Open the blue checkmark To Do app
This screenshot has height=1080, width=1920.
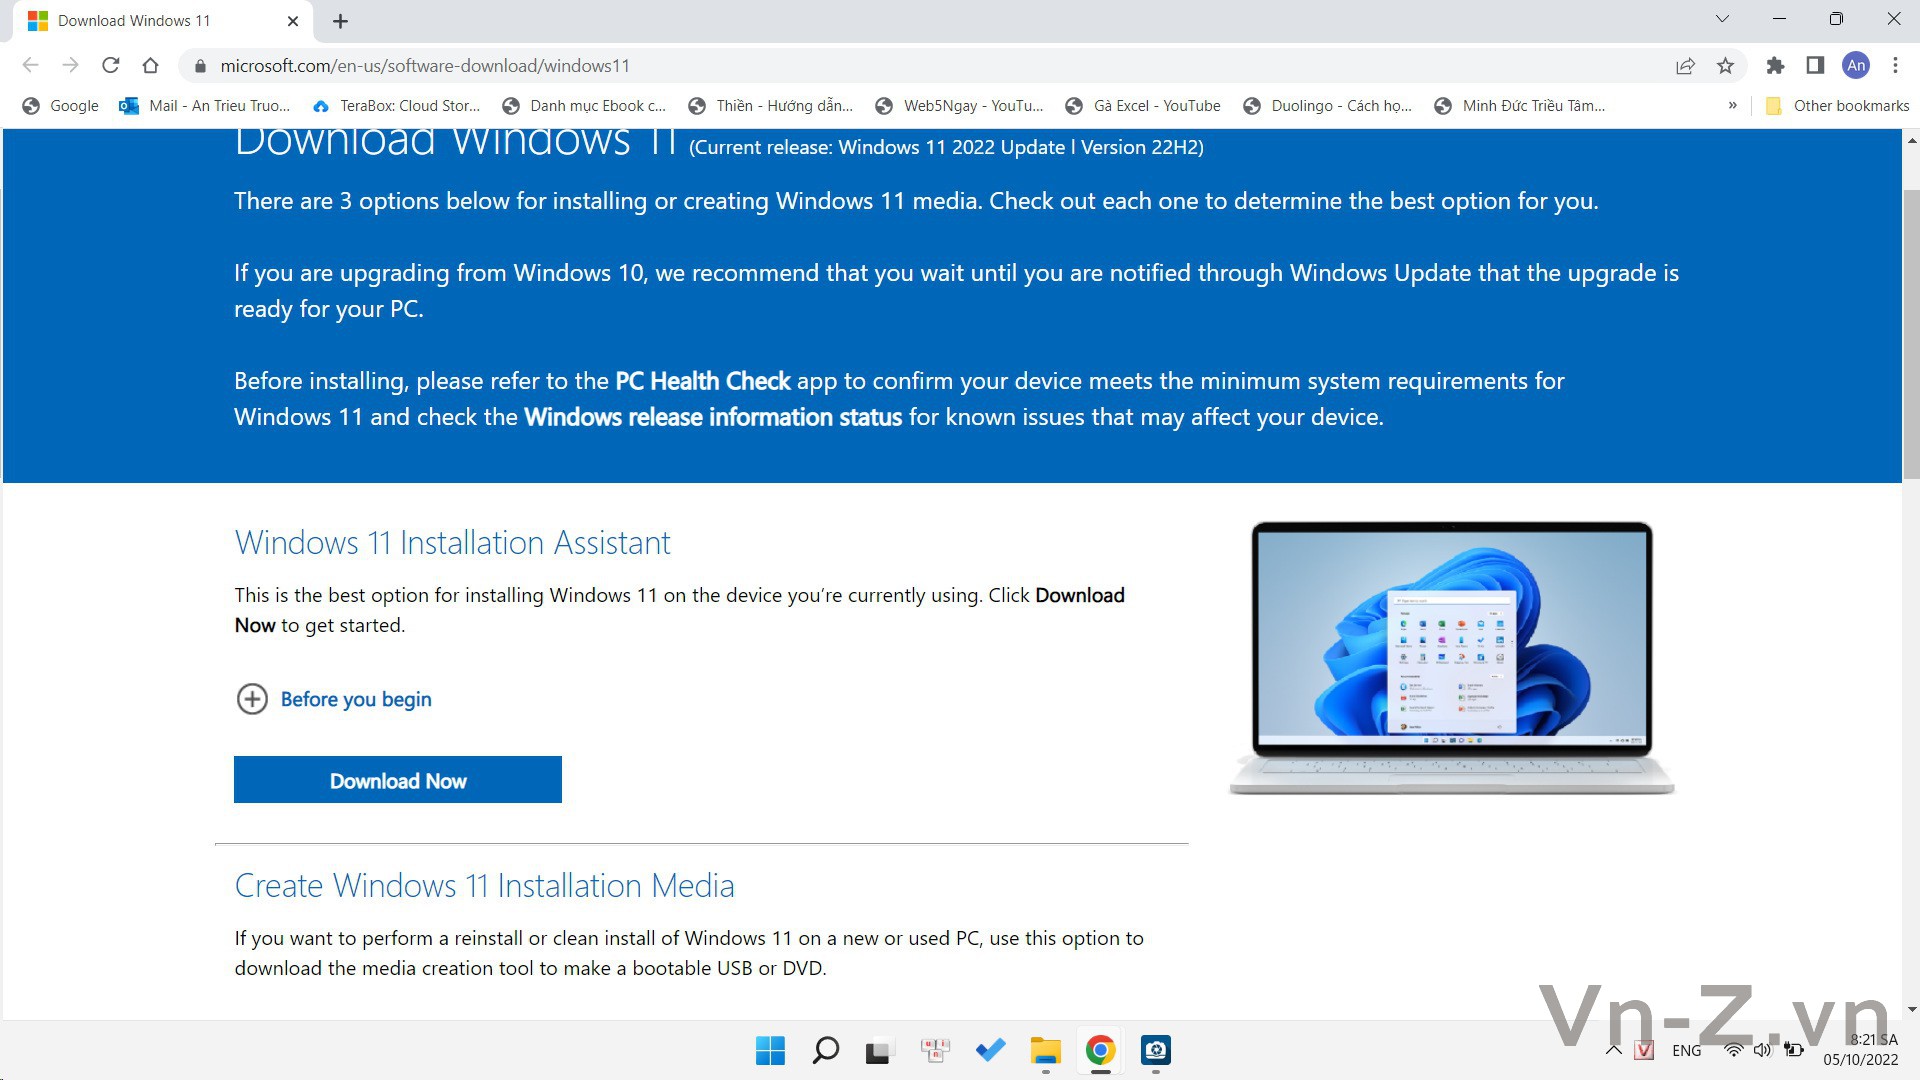coord(990,1050)
